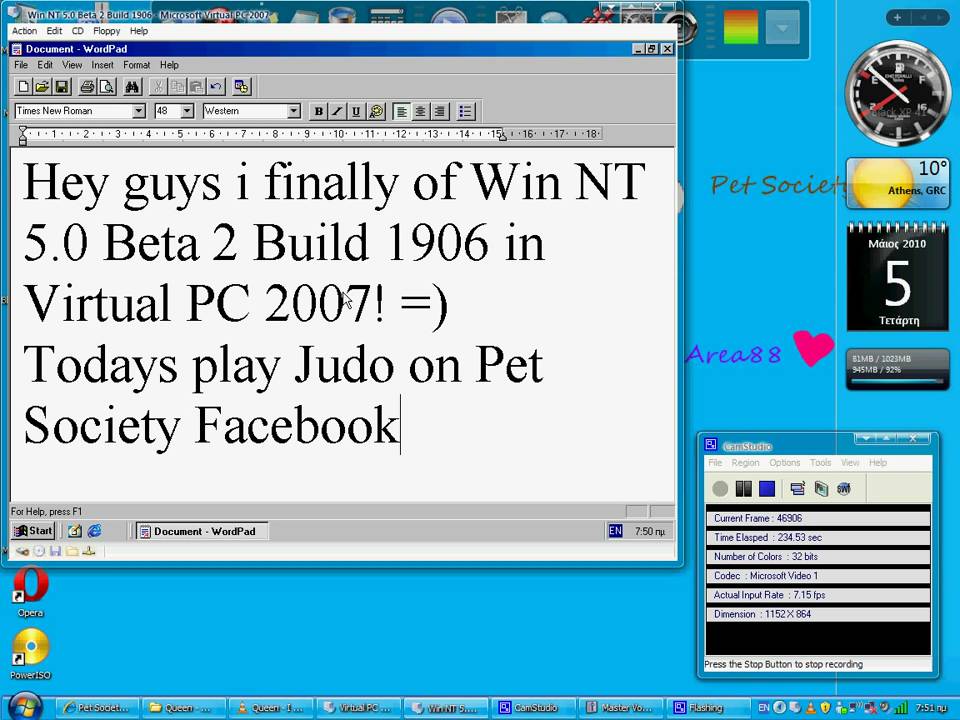Open the font color palette button

click(x=377, y=111)
